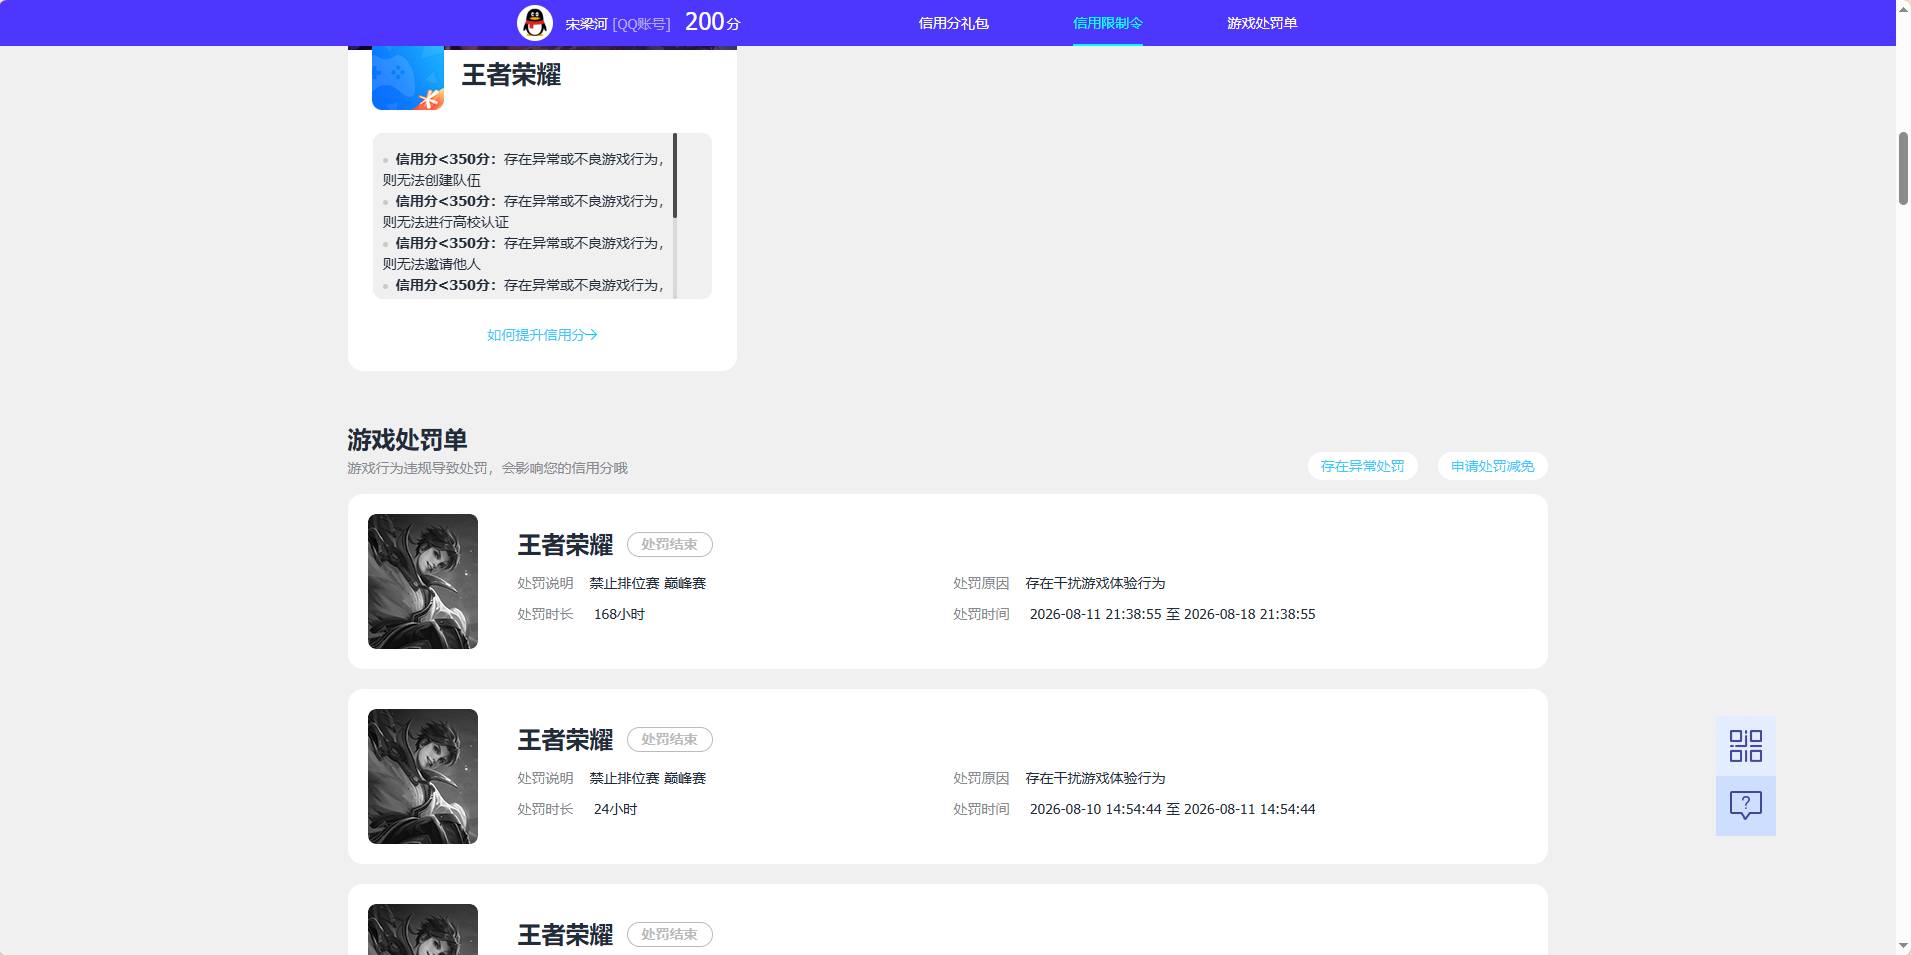
Task: Follow the 如何提升信用分 link
Action: click(542, 335)
